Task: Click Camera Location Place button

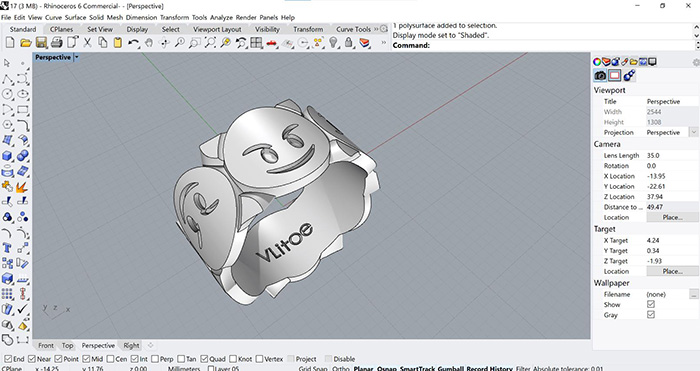Action: click(672, 217)
